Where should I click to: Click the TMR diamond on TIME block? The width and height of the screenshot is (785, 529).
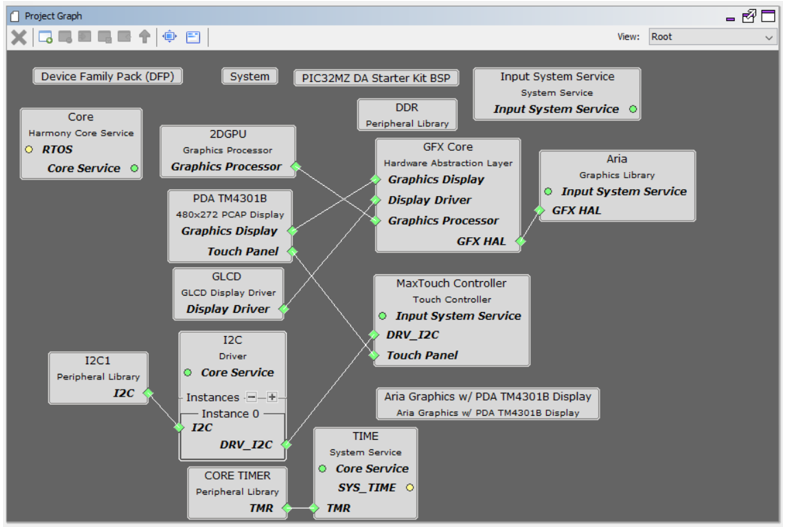314,508
